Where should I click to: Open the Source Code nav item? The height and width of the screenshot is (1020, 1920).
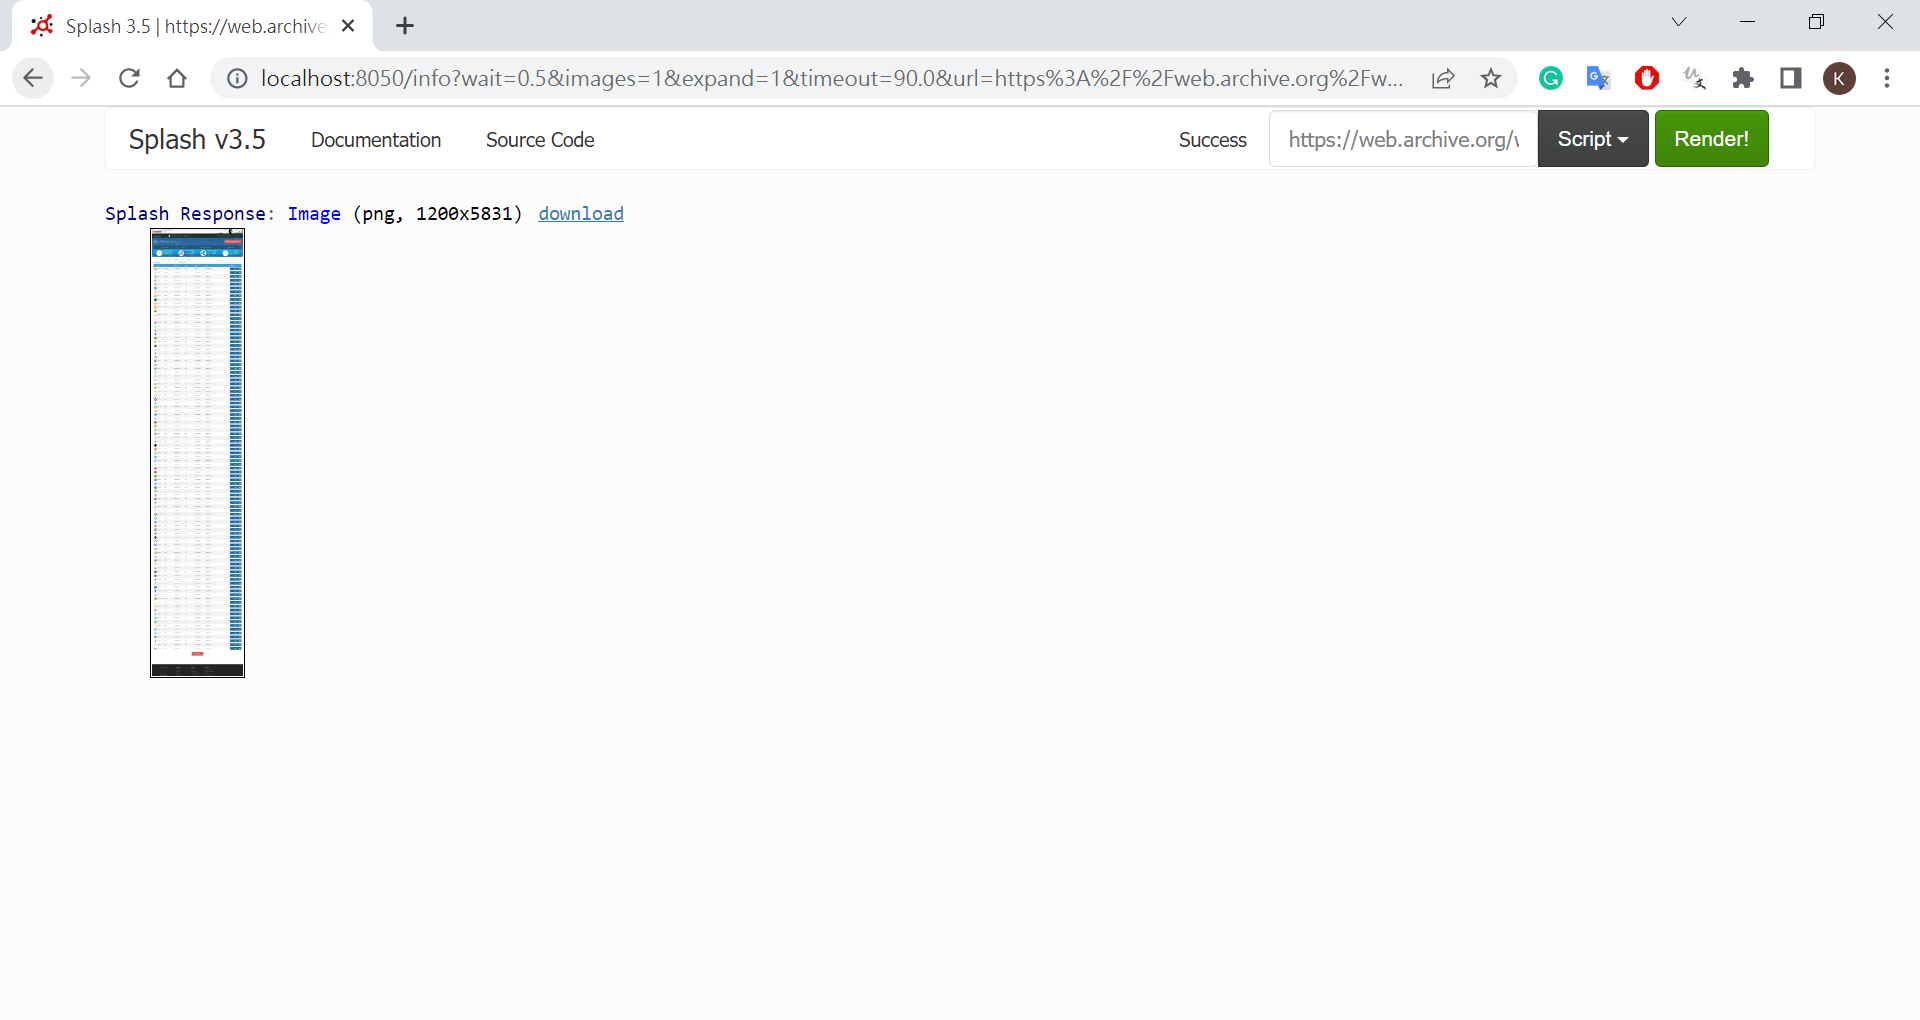pos(540,140)
